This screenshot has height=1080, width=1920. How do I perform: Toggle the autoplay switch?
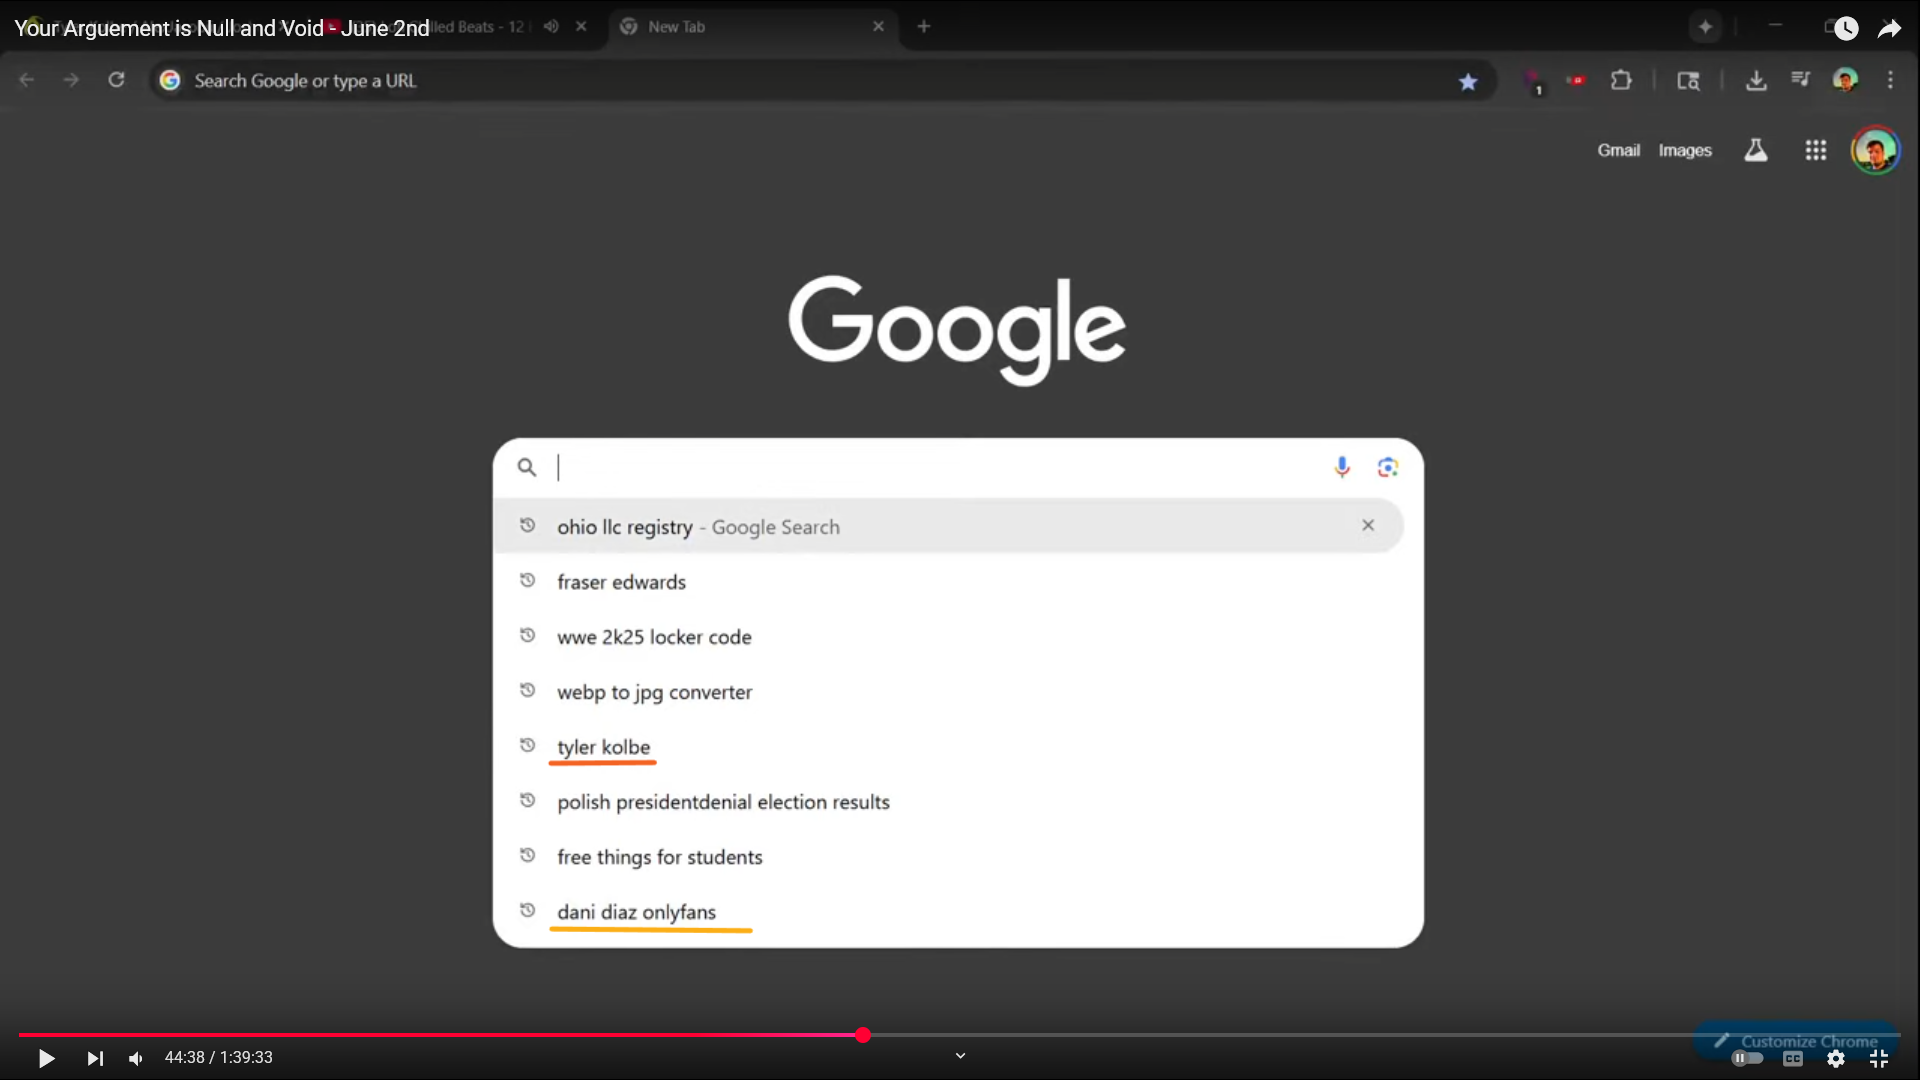(1747, 1058)
